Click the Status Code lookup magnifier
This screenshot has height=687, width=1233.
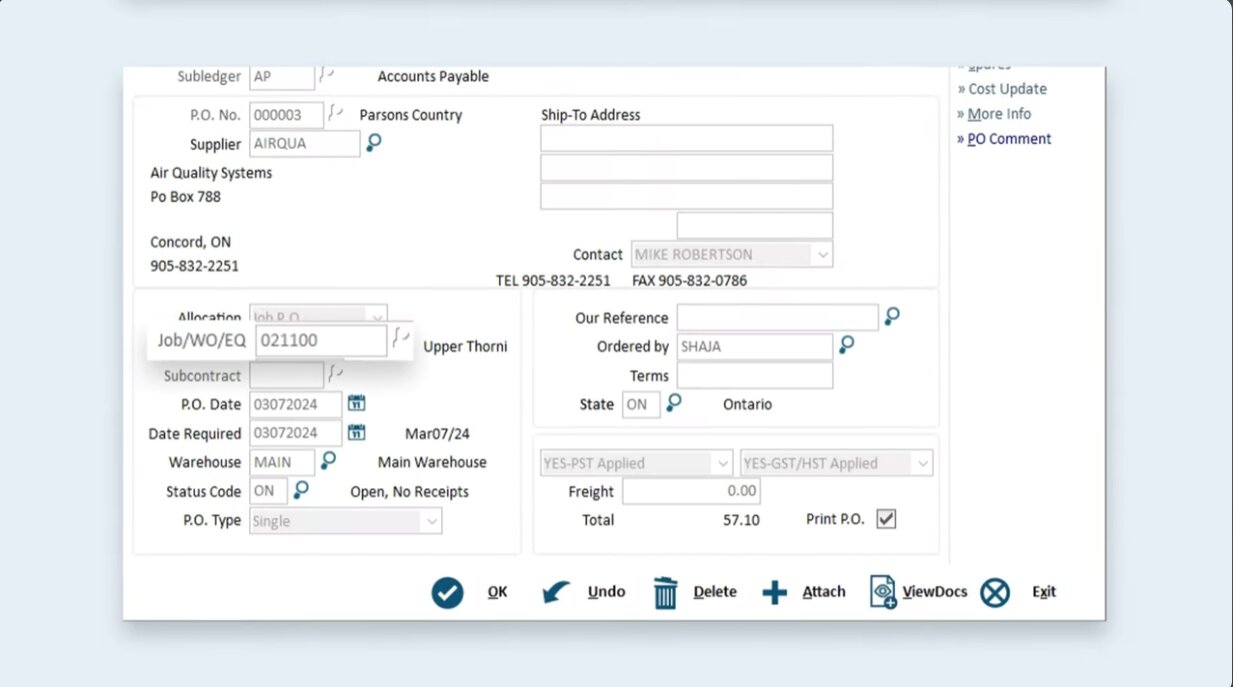(x=301, y=490)
